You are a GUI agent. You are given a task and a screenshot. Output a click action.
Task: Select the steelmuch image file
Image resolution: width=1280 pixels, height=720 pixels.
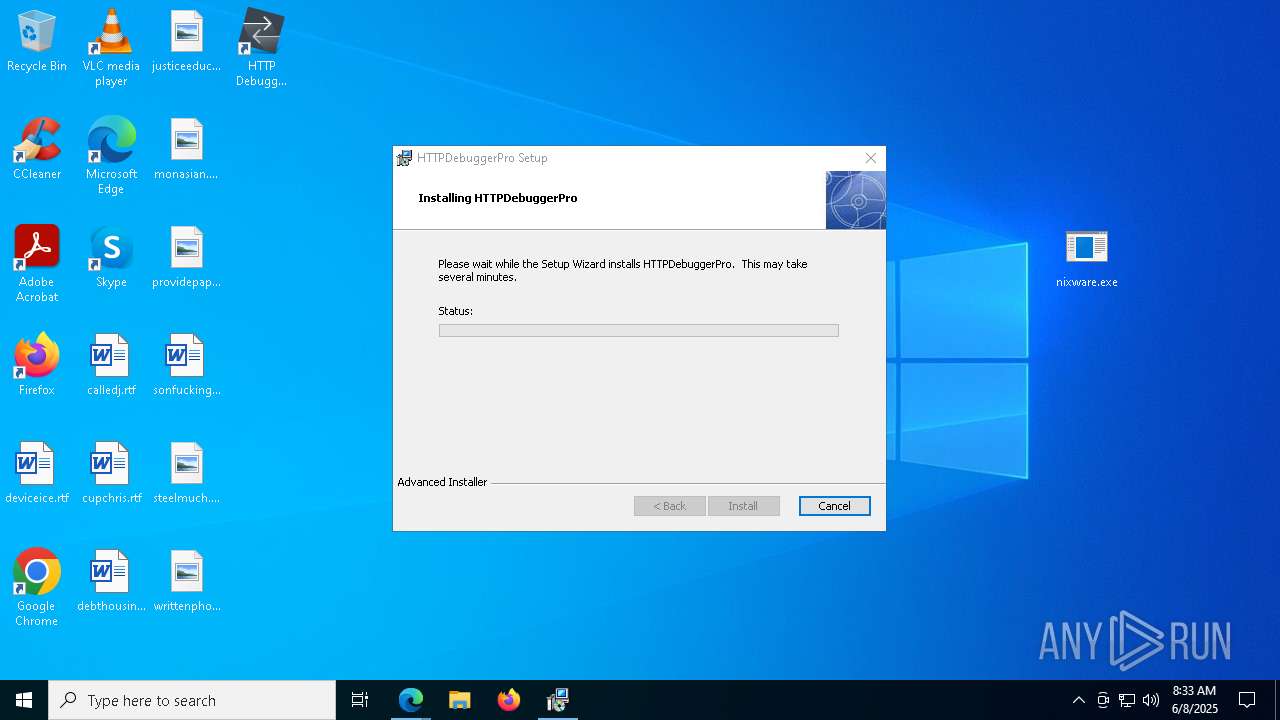point(186,473)
